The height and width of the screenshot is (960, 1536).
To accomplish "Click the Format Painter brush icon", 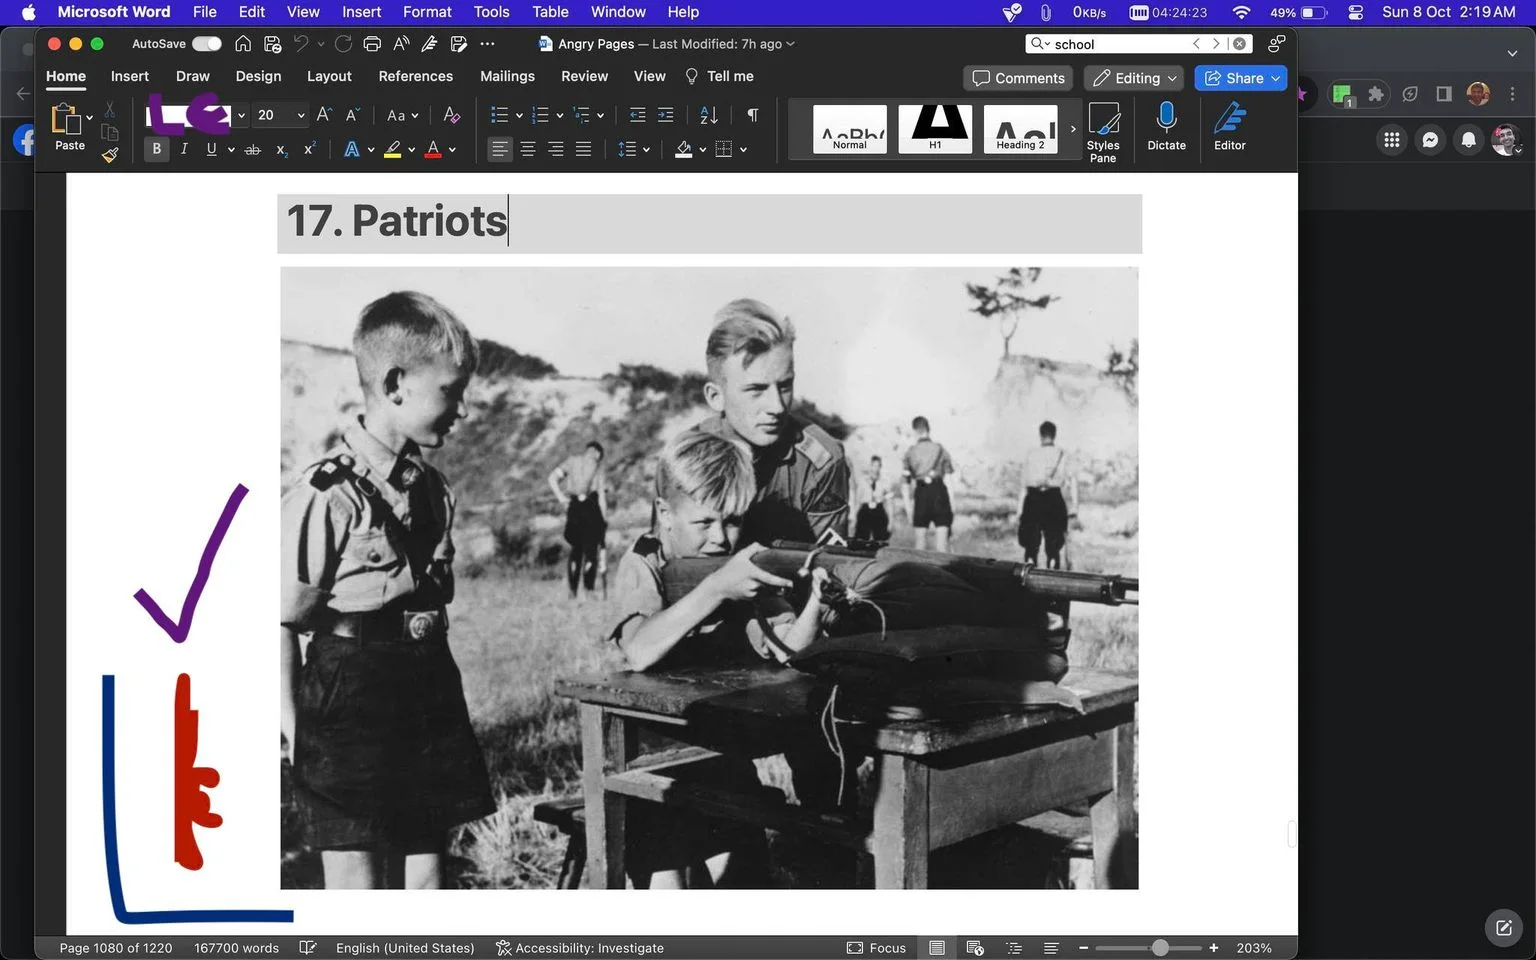I will 110,154.
